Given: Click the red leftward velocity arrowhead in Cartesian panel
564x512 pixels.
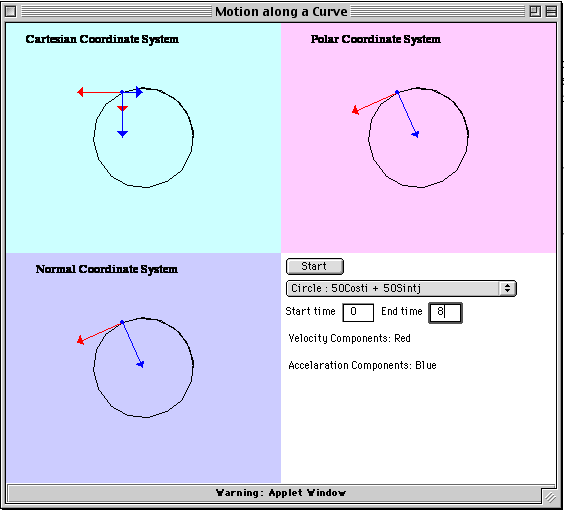Looking at the screenshot, I should point(81,92).
